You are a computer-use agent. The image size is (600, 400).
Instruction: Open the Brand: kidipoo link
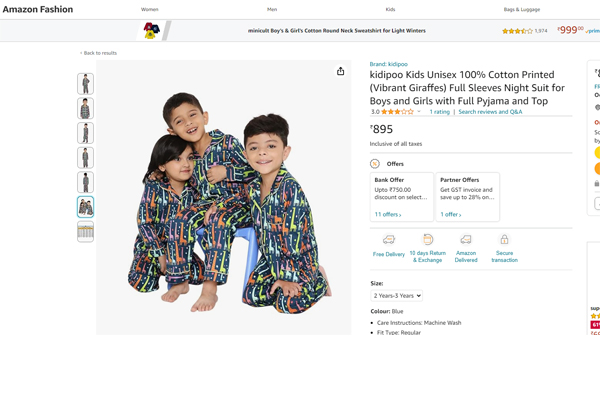point(389,64)
